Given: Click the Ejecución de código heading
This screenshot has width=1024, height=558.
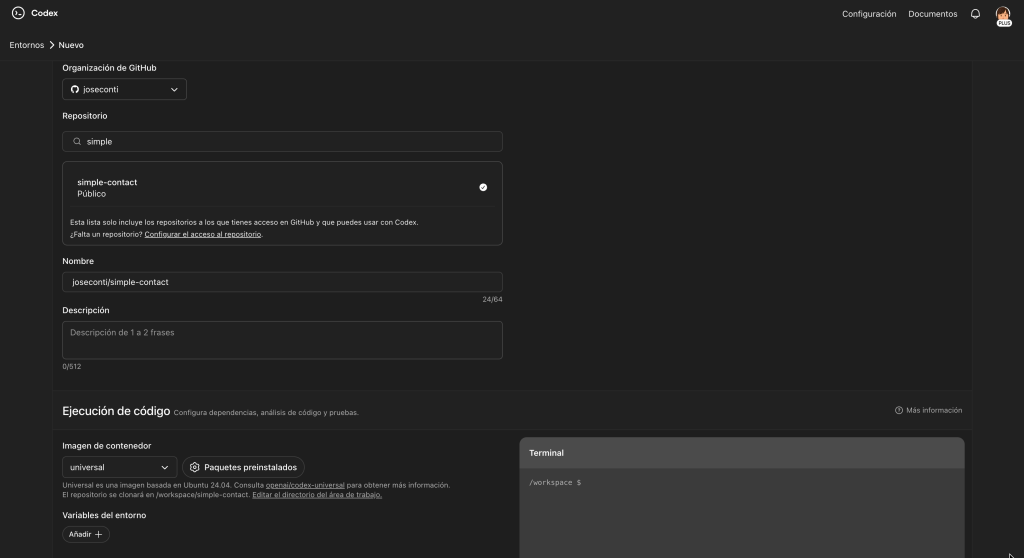Looking at the screenshot, I should (x=116, y=411).
